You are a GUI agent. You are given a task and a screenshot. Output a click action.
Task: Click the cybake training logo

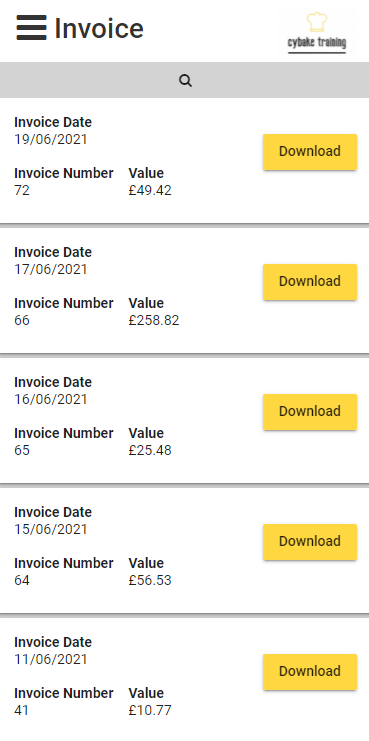[x=317, y=33]
